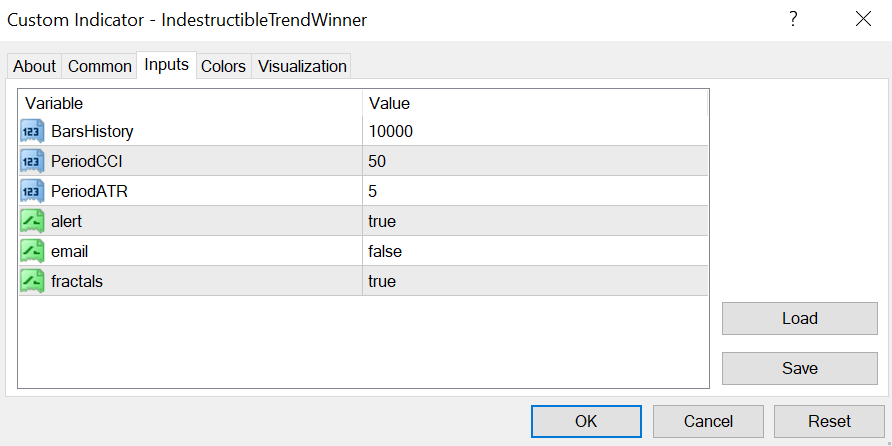This screenshot has width=892, height=446.
Task: Click the integer icon beside BarsHistory
Action: 32,131
